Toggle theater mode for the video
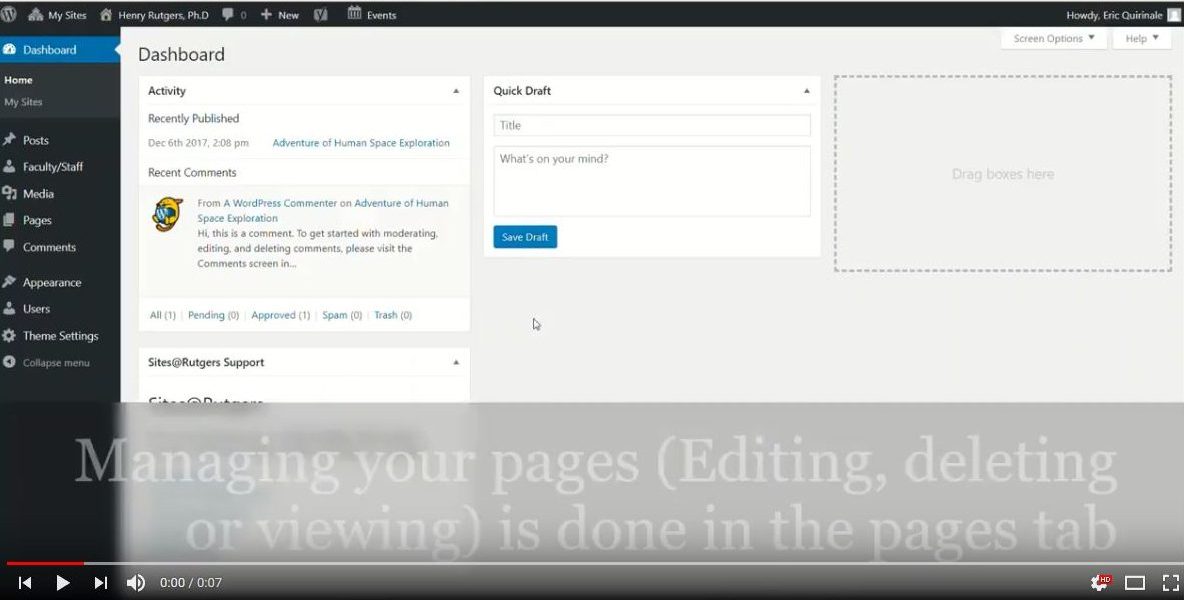 1135,582
